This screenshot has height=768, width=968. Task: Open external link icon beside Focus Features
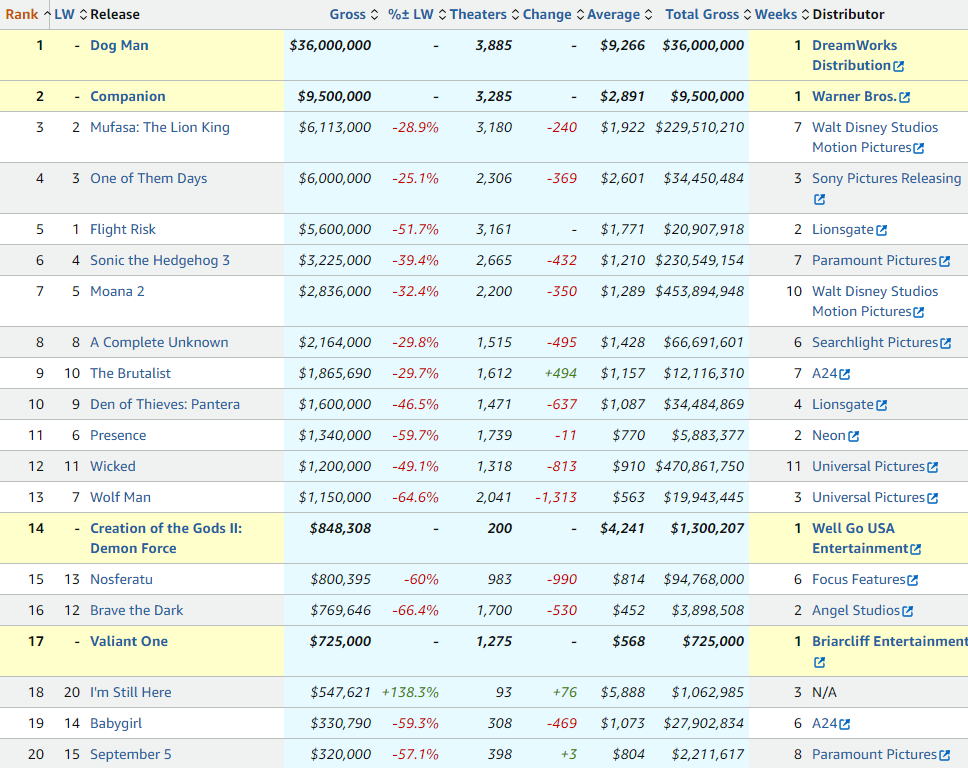[912, 580]
